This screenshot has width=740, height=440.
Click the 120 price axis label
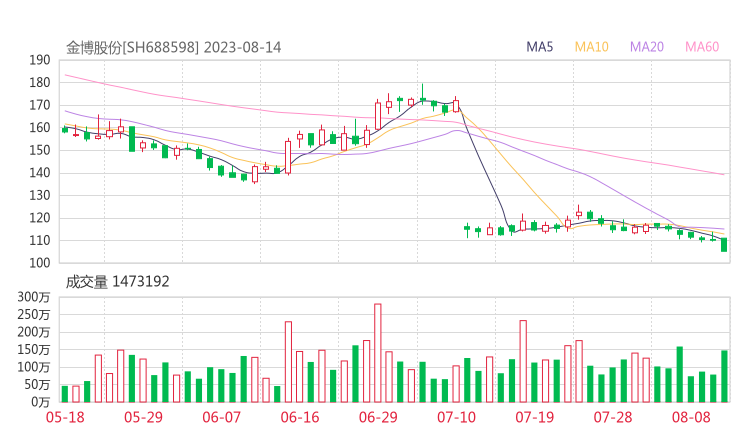40,218
